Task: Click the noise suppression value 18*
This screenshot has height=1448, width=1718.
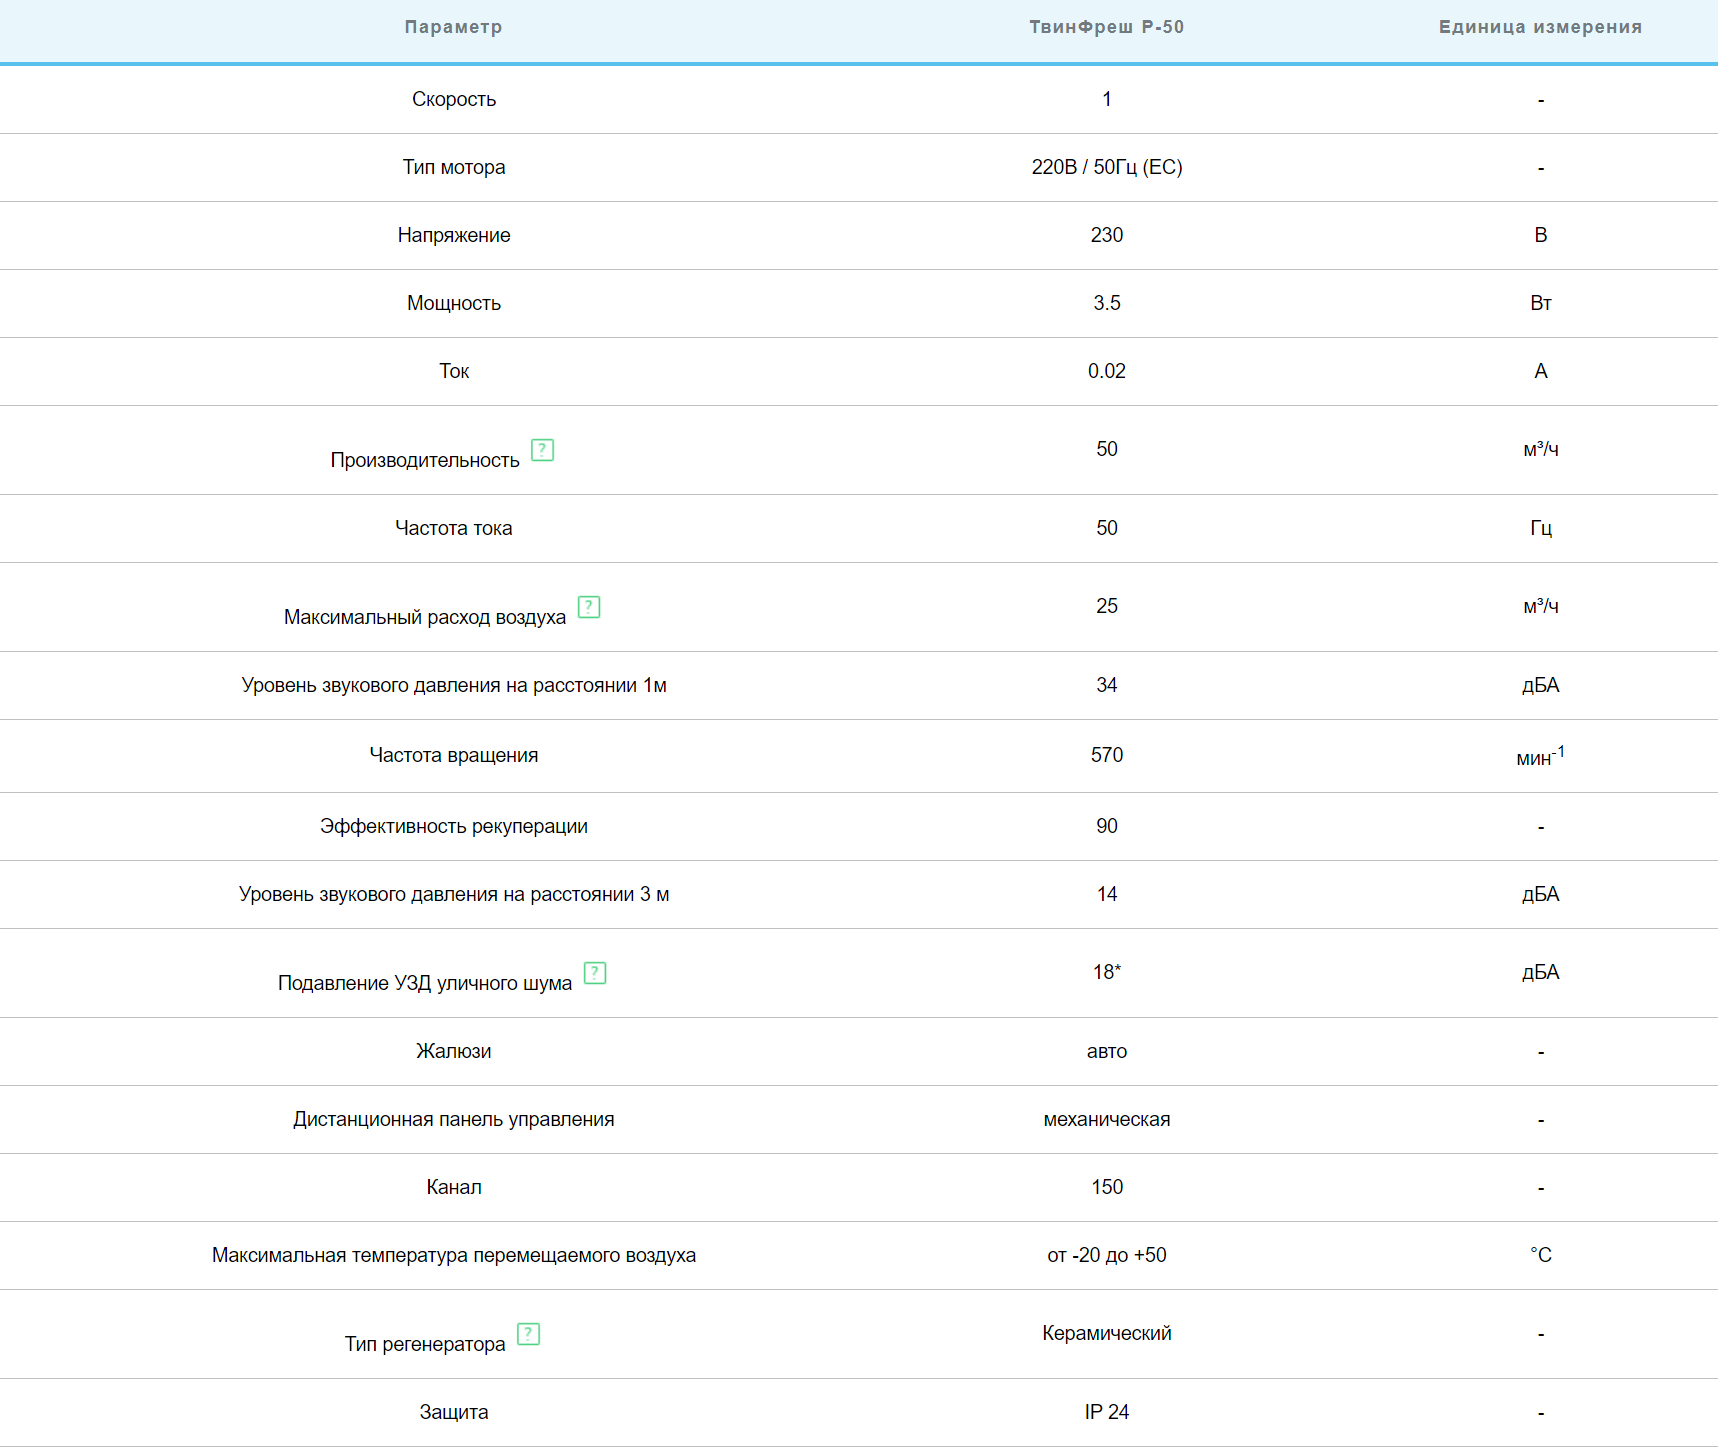Action: click(1107, 972)
